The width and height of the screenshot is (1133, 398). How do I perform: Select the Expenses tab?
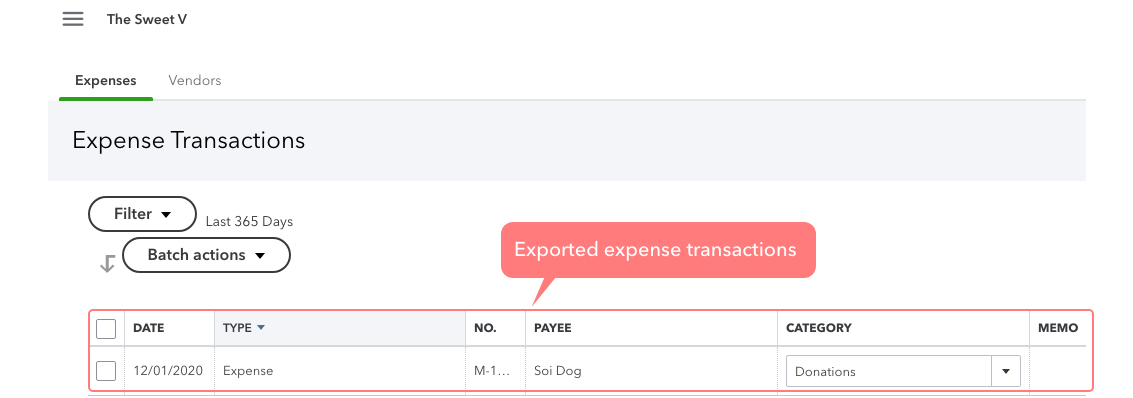pos(105,81)
